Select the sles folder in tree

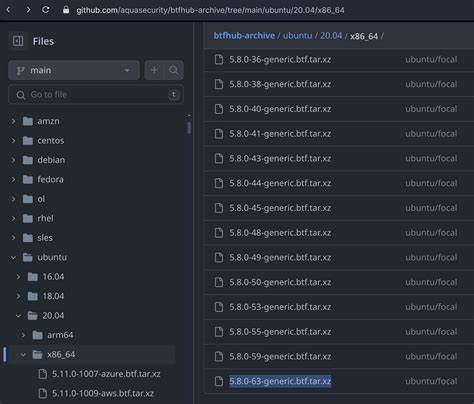coord(45,238)
